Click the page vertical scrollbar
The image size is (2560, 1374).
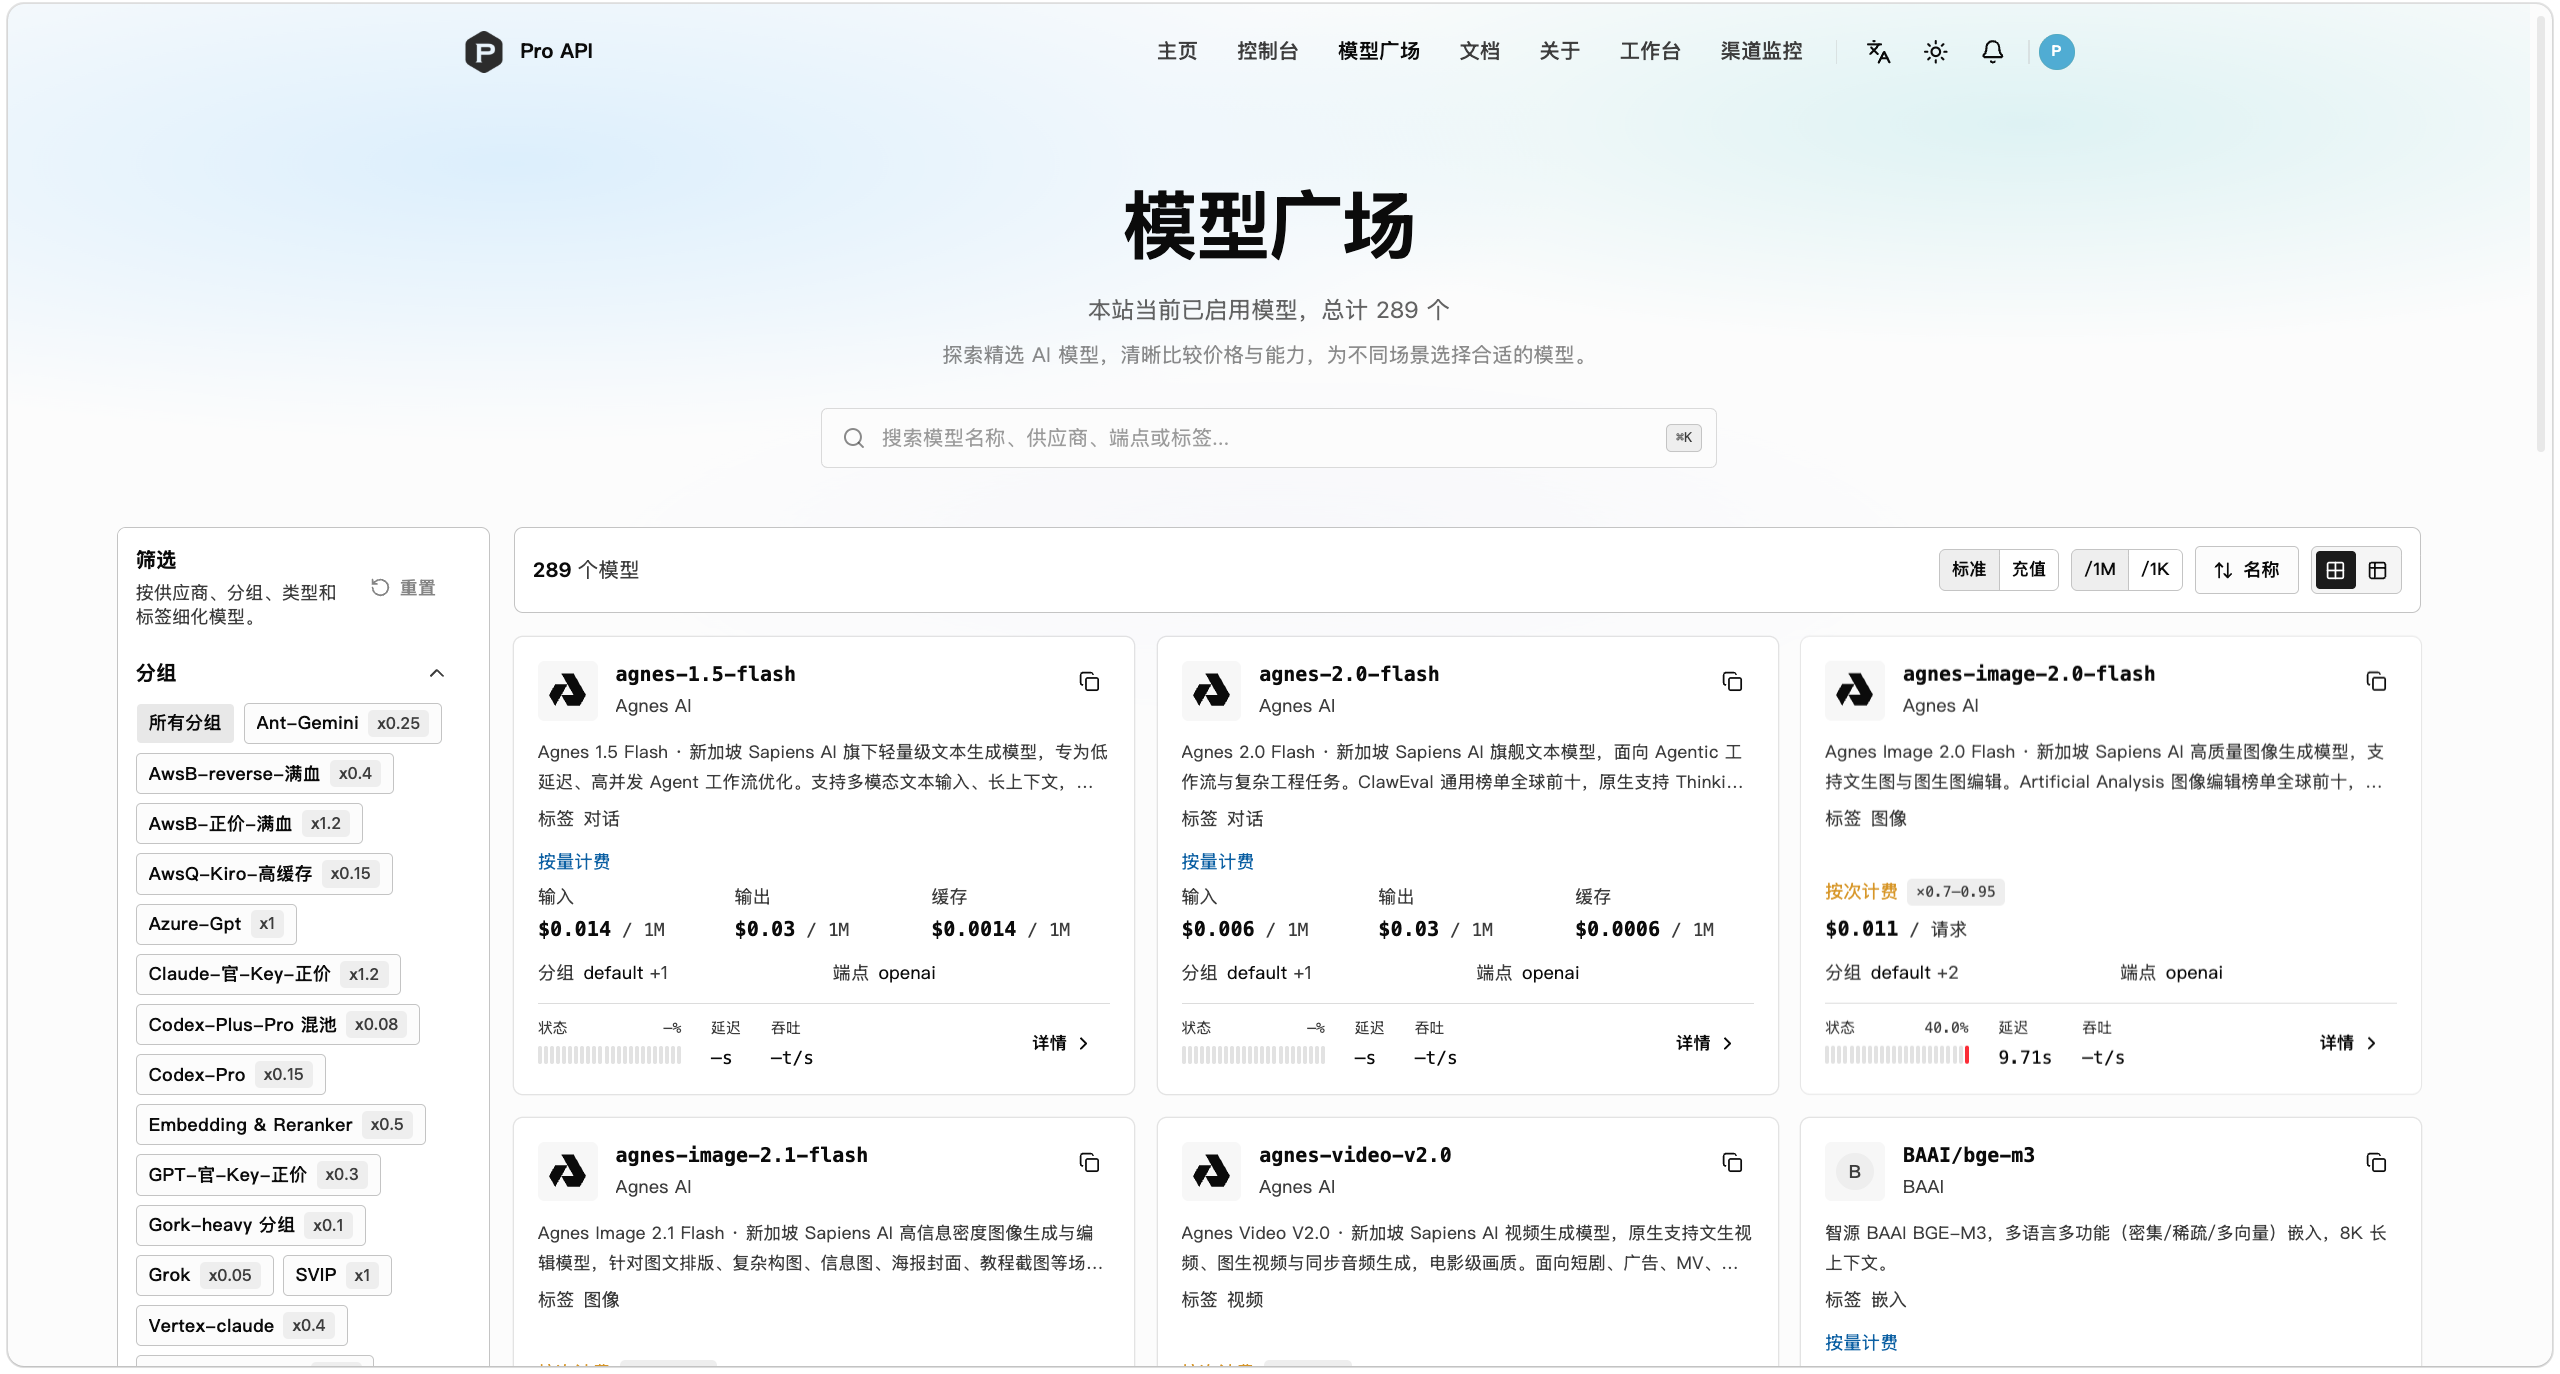pos(2542,235)
